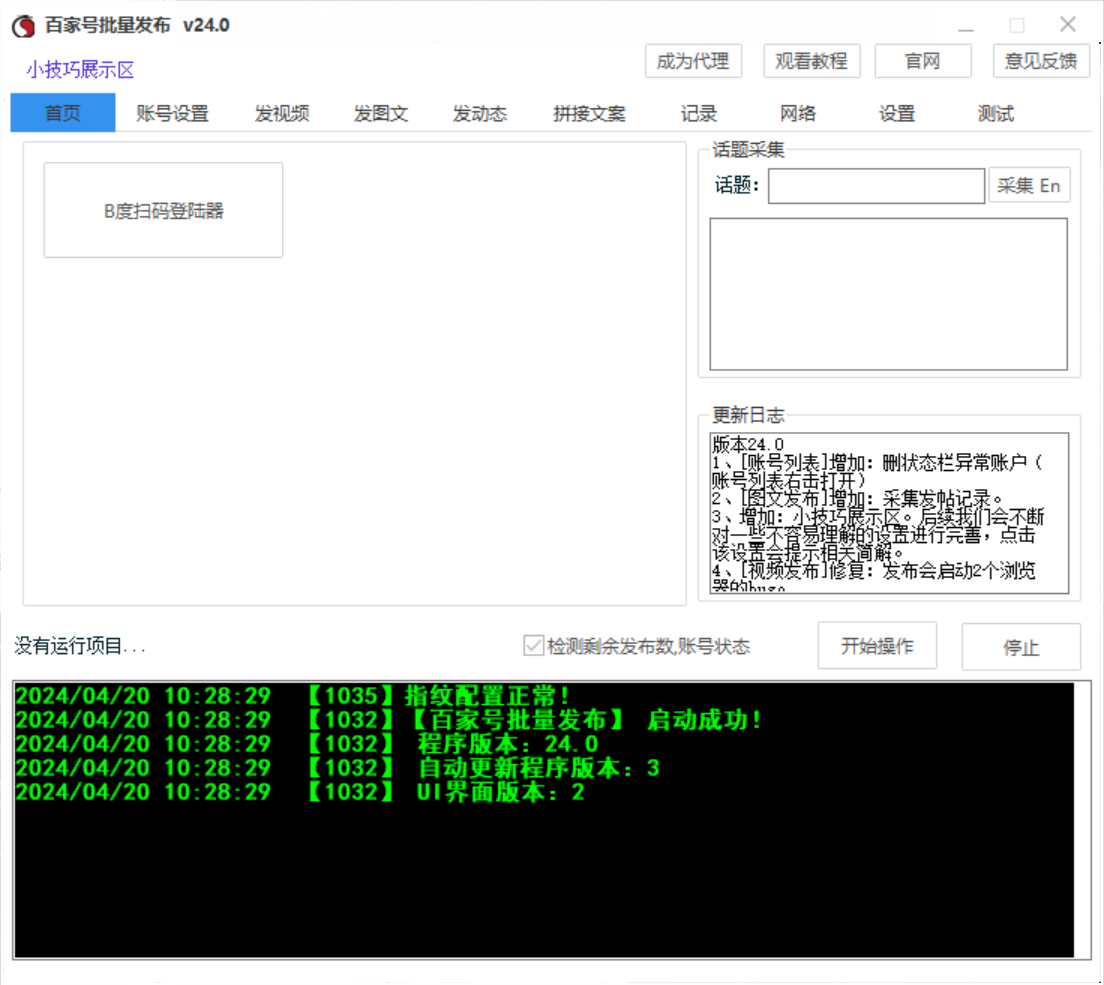Launch the B度扫码登陆器 button
This screenshot has height=985, width=1104.
coord(163,210)
